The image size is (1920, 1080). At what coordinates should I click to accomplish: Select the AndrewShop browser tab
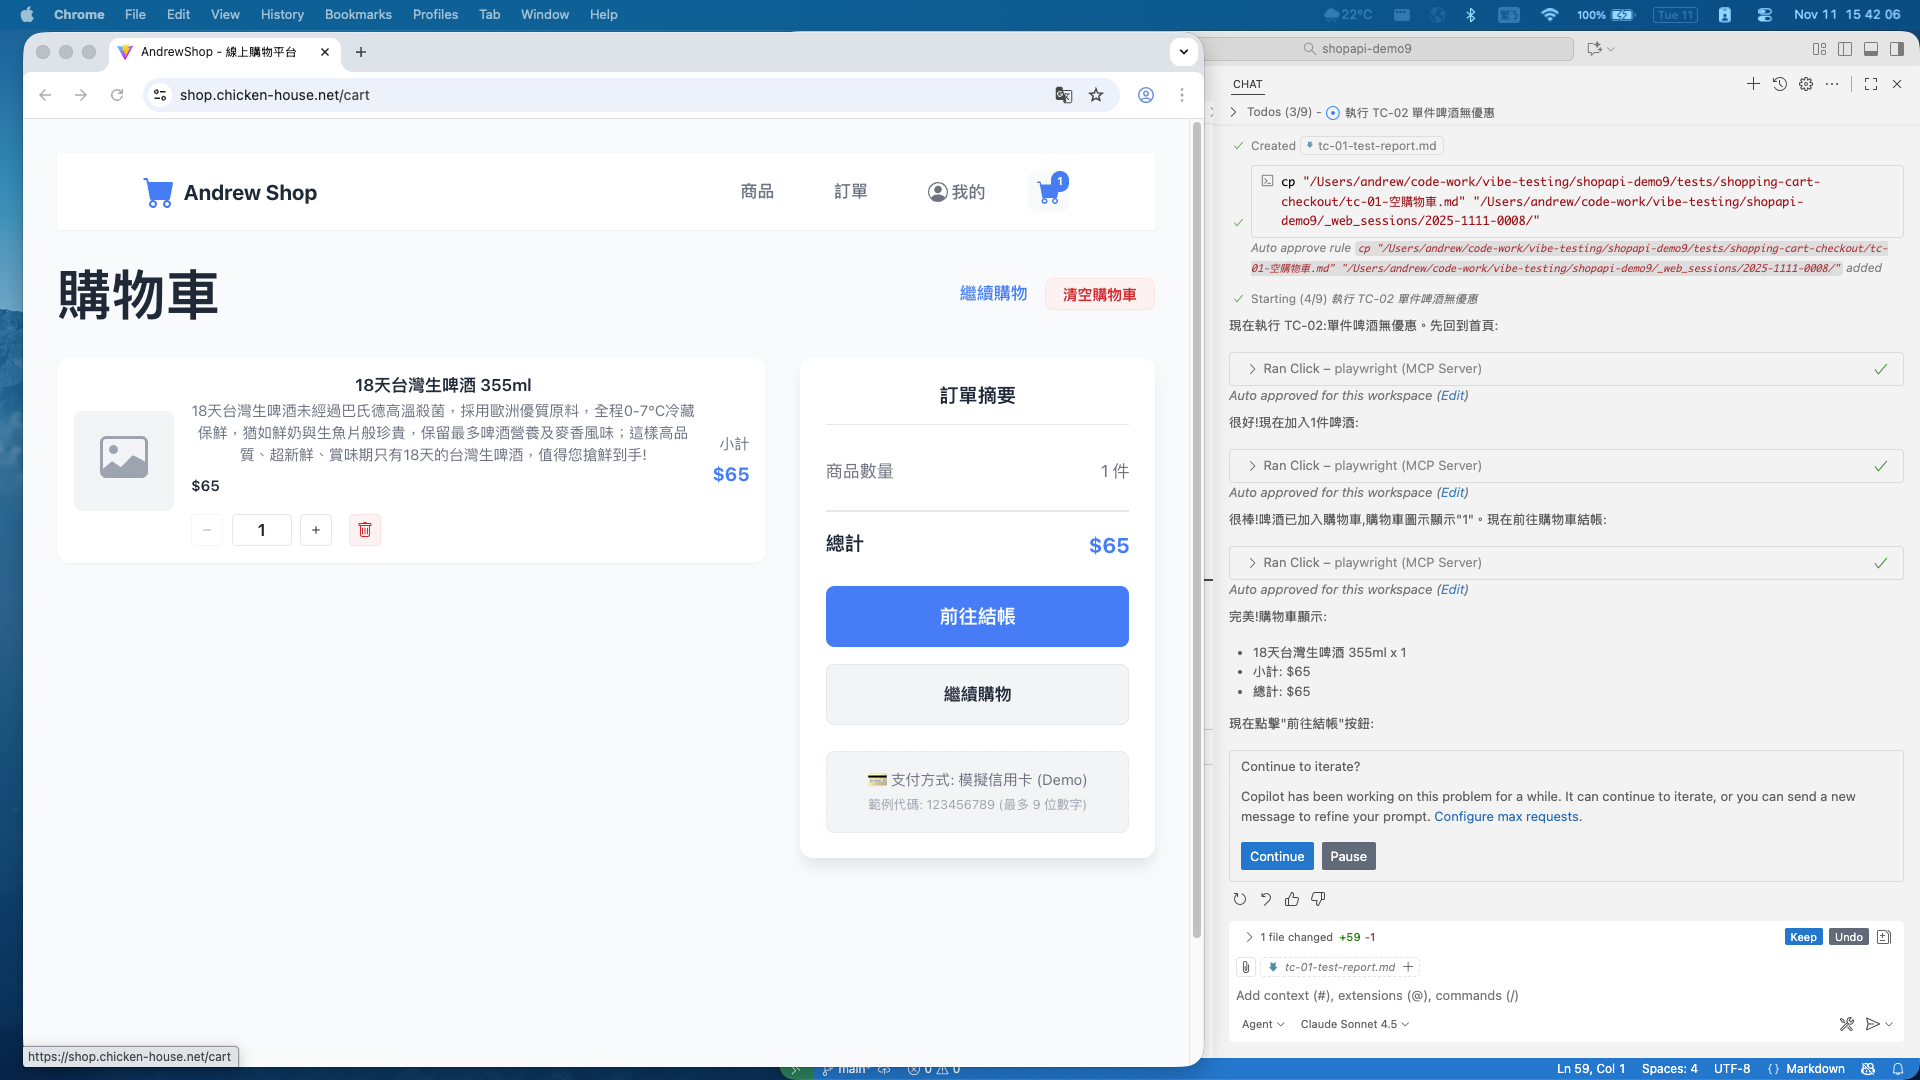(215, 52)
